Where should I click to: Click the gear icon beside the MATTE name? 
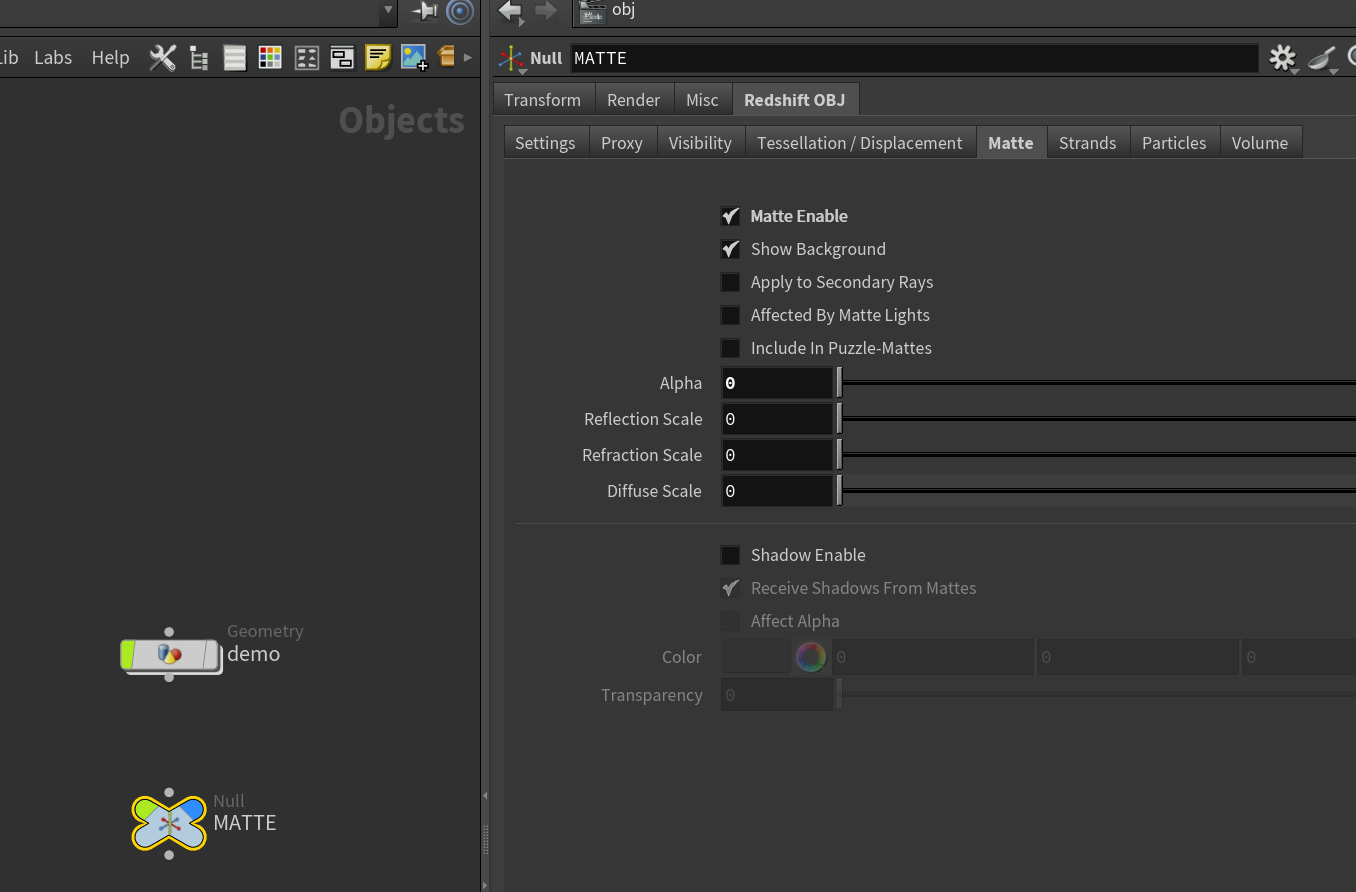click(1282, 58)
